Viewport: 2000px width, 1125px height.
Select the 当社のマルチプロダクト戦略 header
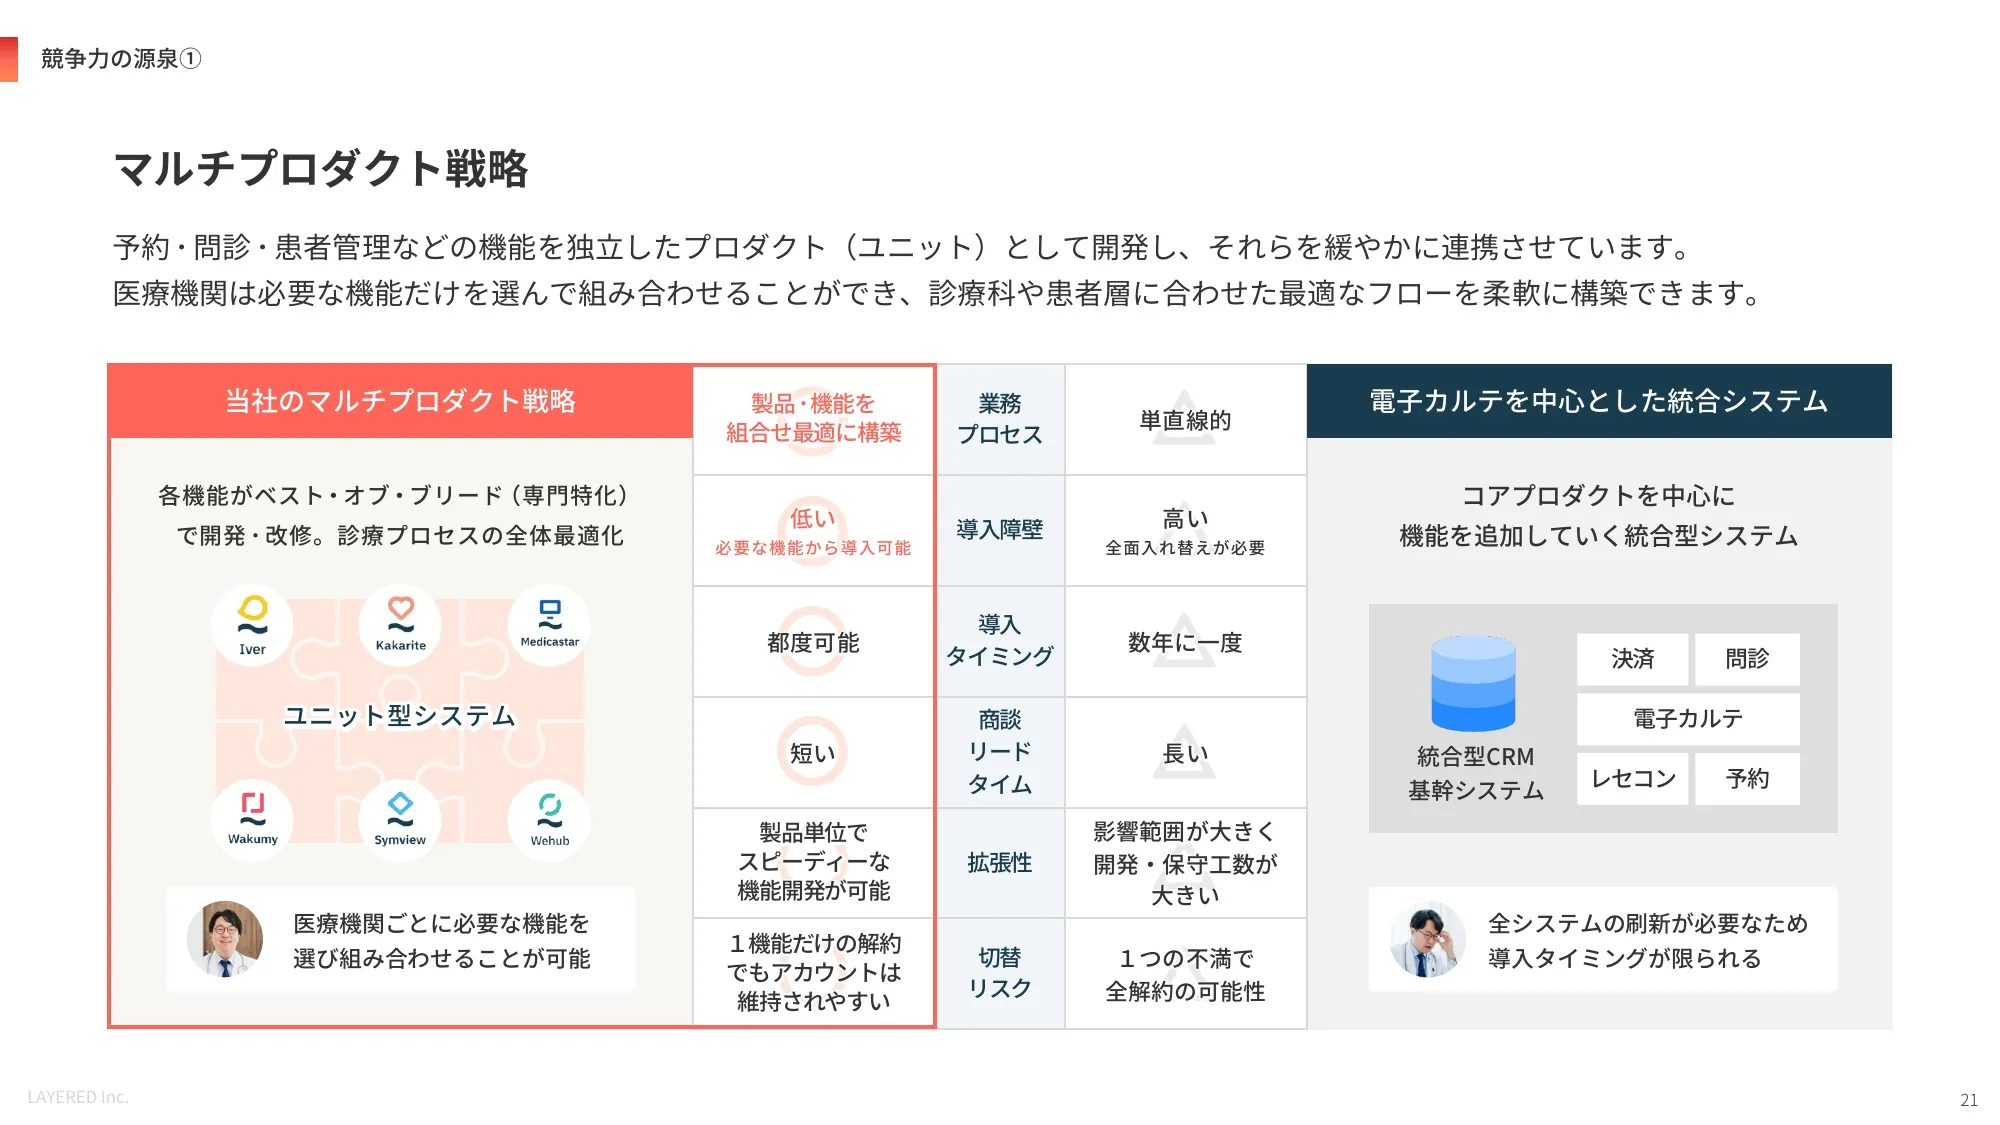400,401
